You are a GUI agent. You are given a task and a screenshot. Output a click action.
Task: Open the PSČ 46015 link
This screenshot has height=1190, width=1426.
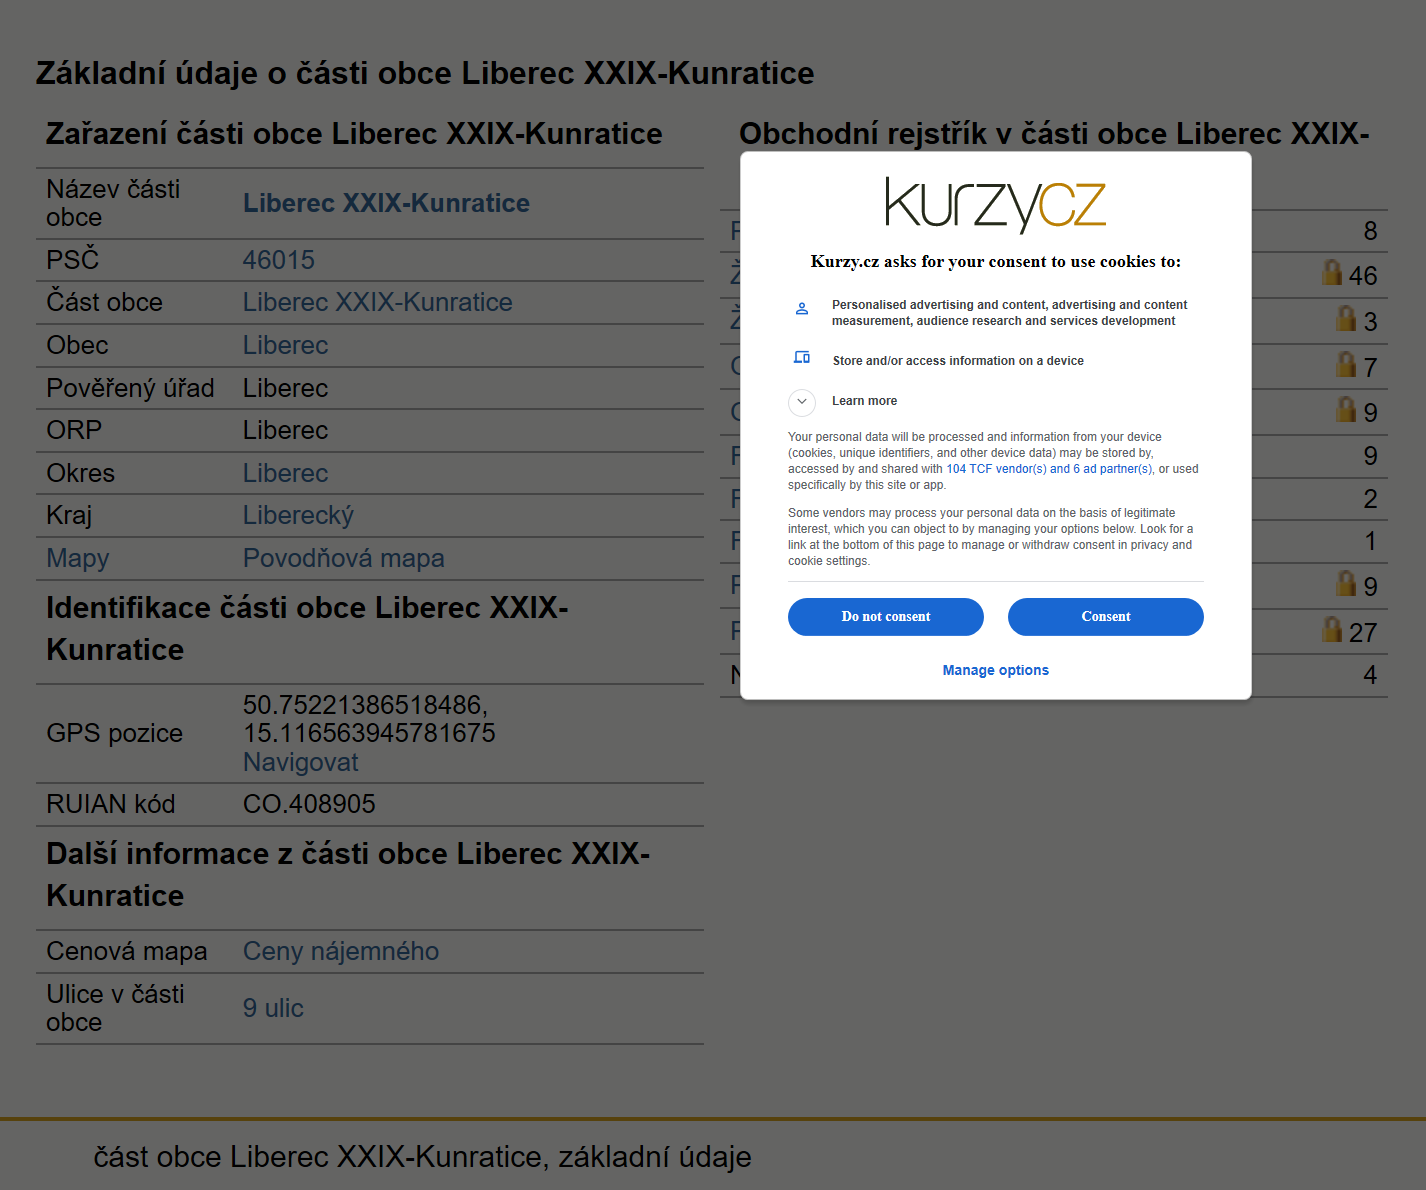tap(279, 260)
